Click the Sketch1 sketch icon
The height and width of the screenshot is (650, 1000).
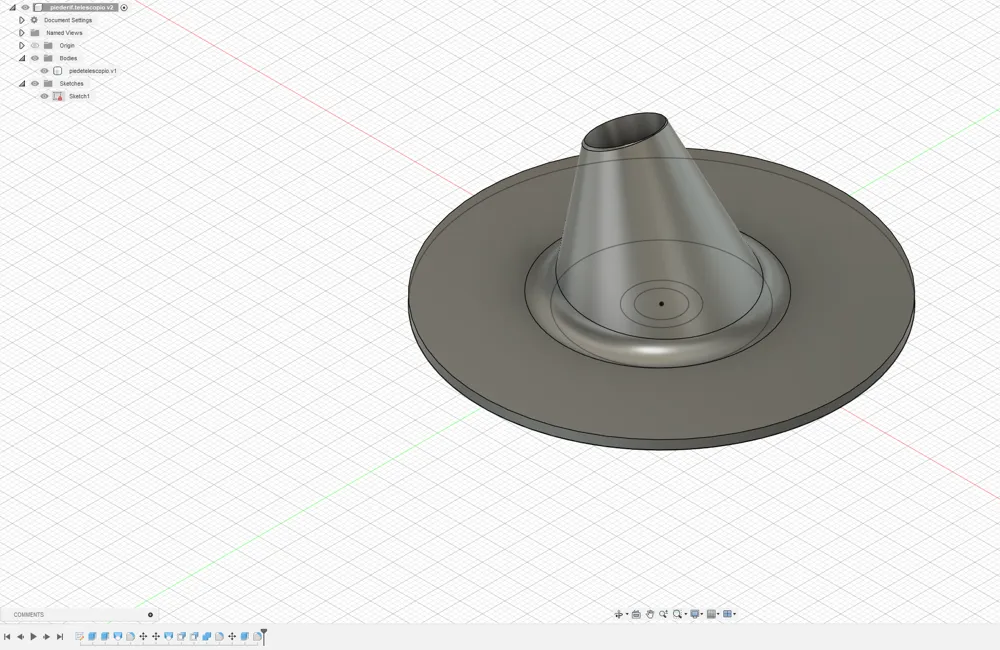(58, 96)
